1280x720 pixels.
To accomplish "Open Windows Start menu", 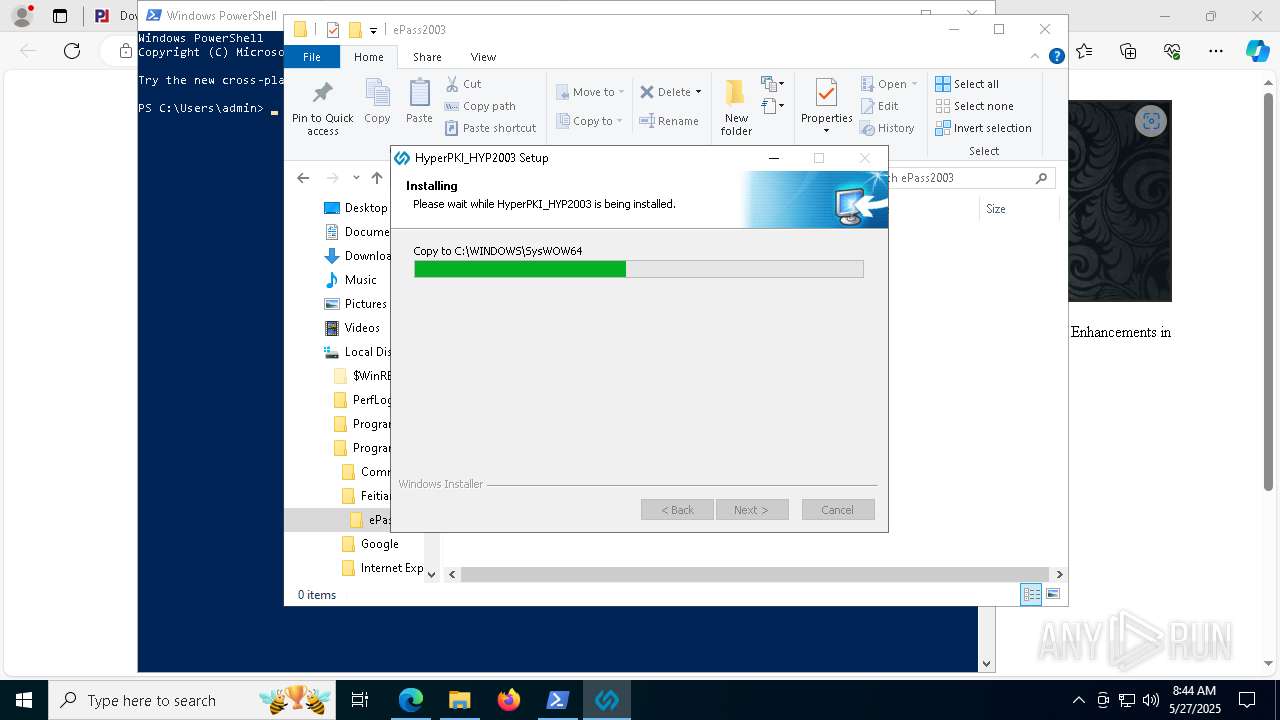I will 24,700.
